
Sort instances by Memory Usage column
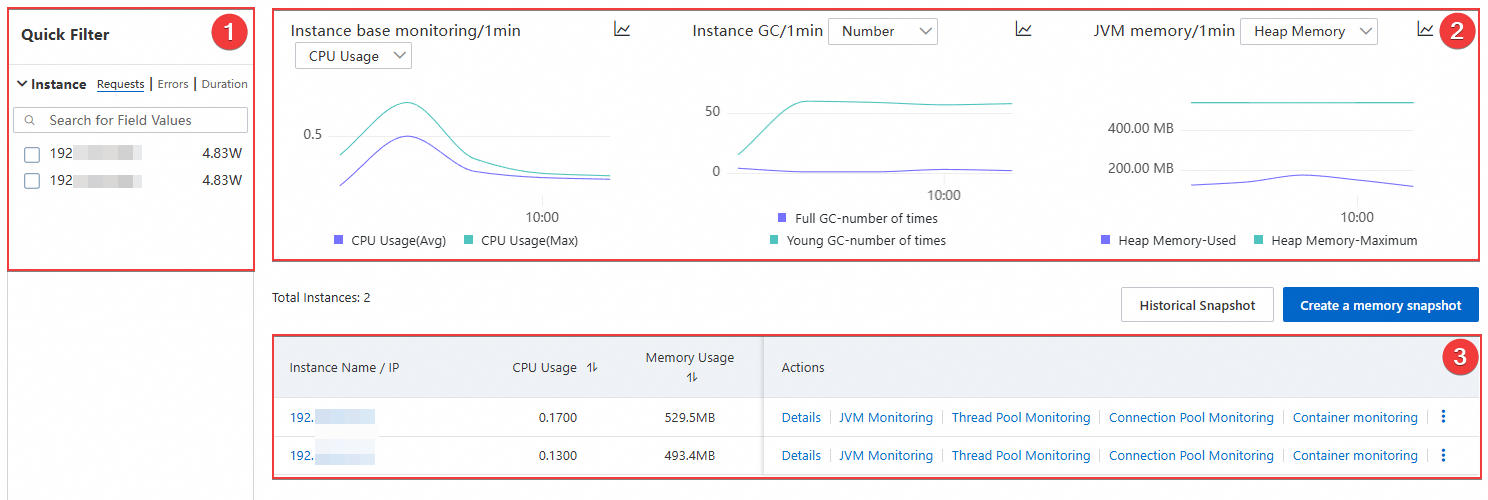690,377
